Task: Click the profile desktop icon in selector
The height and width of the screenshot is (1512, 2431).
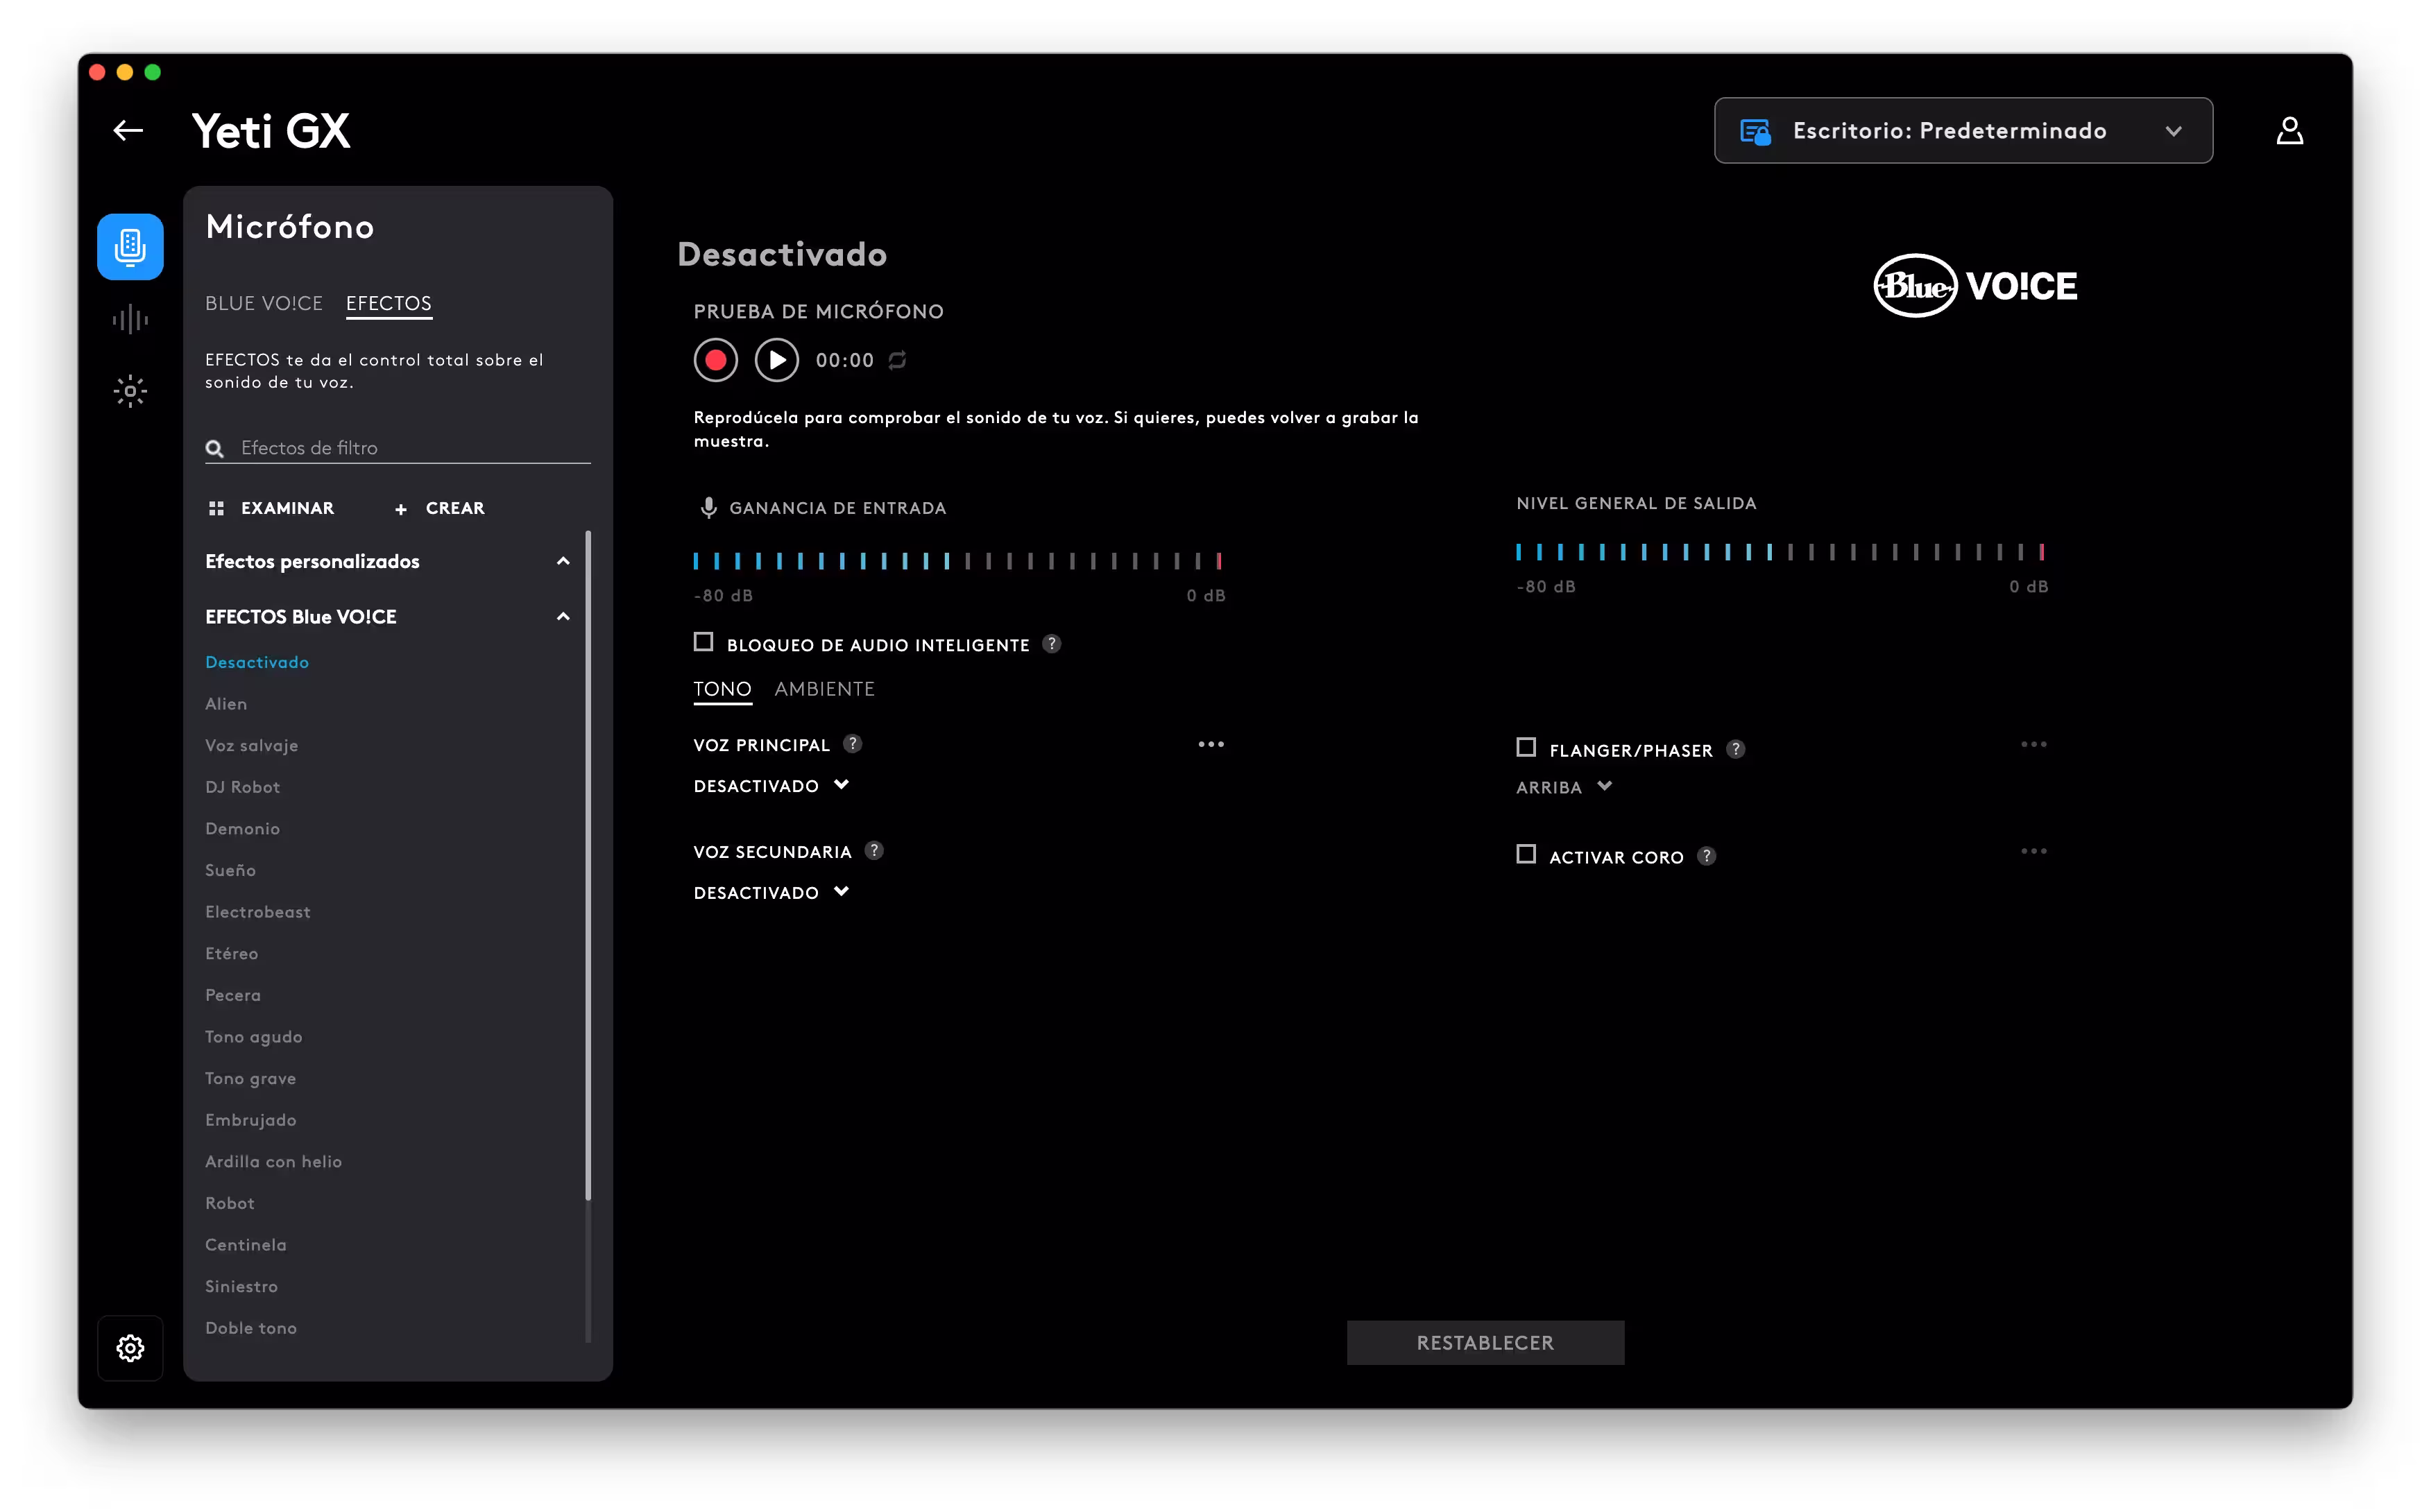Action: [1755, 131]
